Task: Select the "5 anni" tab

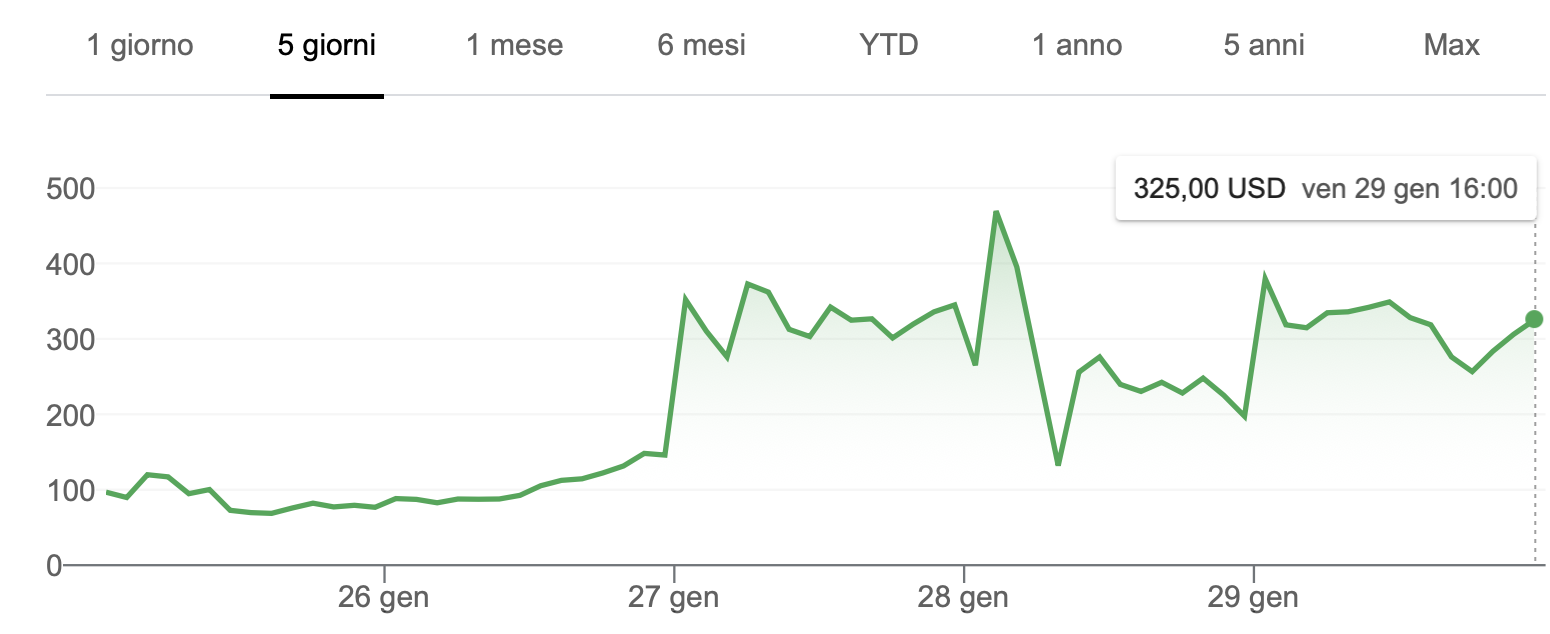Action: (1264, 46)
